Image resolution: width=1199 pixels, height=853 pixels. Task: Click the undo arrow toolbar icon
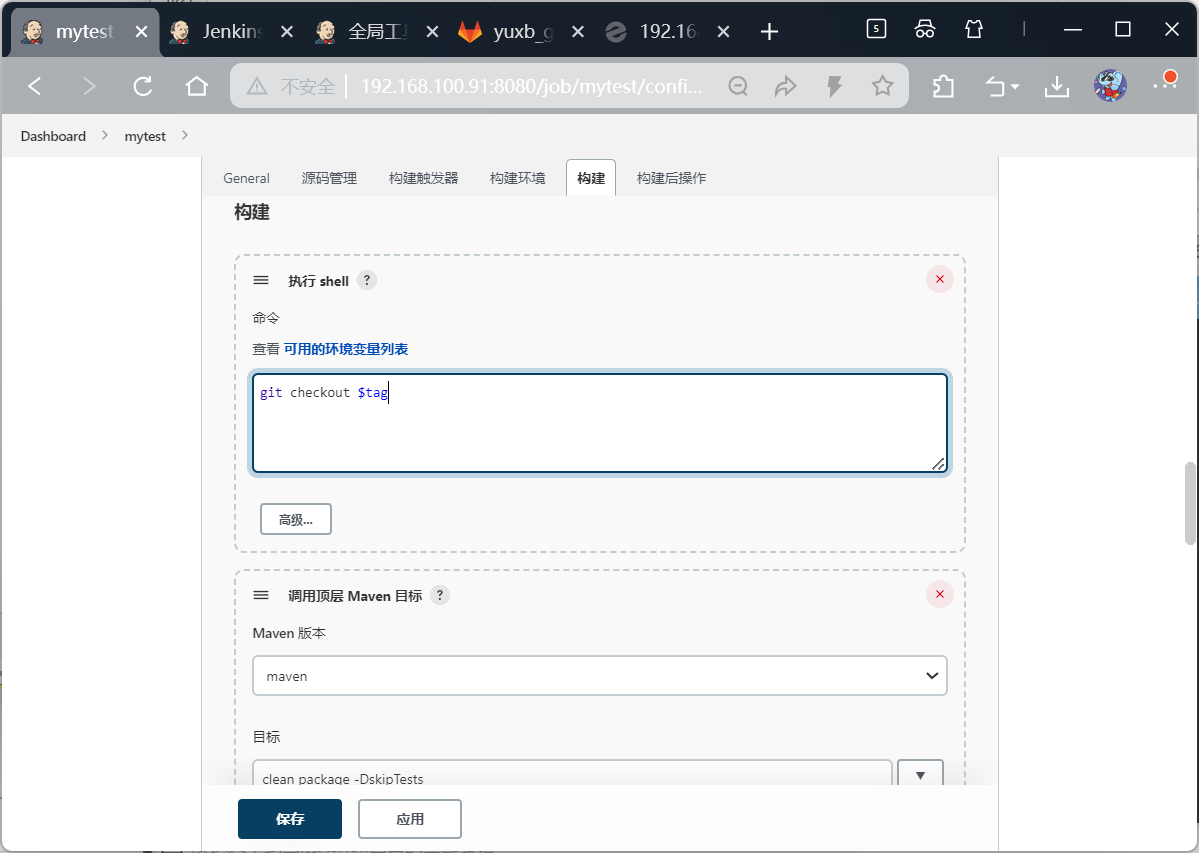994,86
